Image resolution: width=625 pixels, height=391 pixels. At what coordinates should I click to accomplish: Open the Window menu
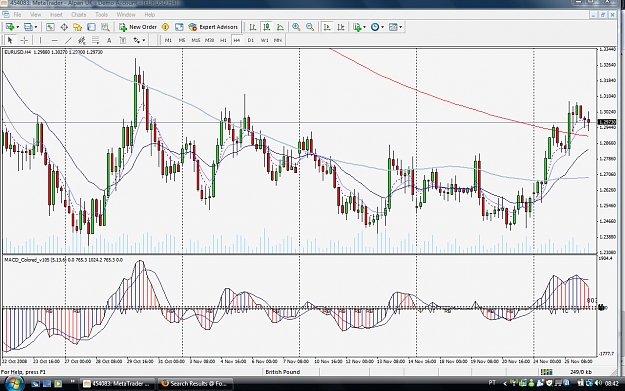pyautogui.click(x=126, y=15)
